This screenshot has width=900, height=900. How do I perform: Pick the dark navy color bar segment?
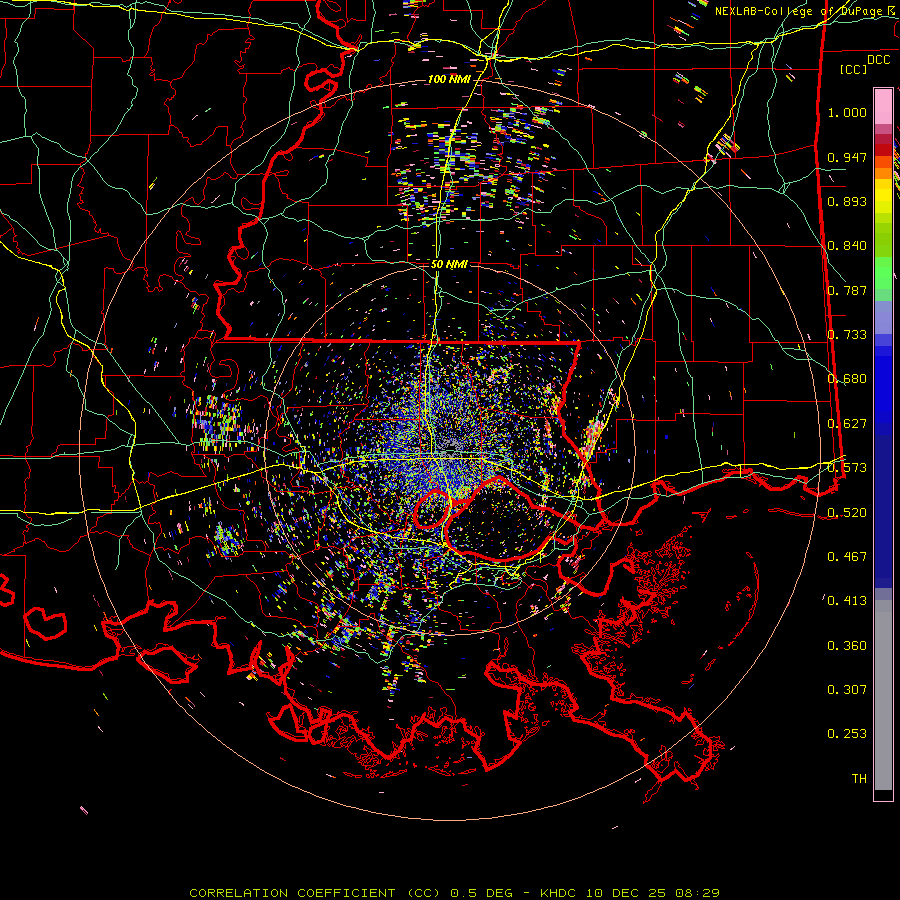pos(883,511)
